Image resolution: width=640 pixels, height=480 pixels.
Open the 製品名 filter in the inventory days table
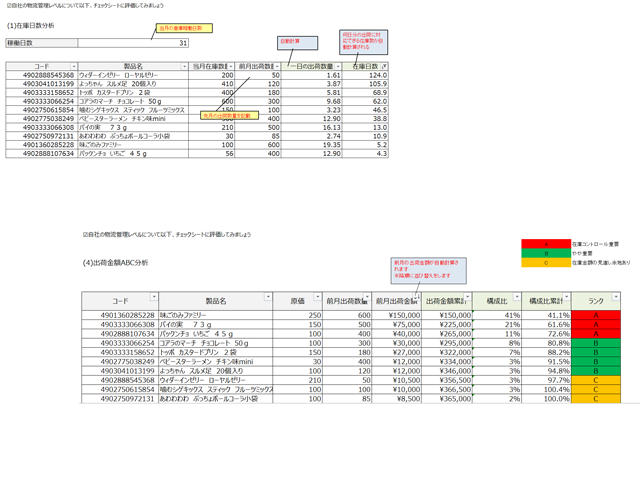click(184, 66)
